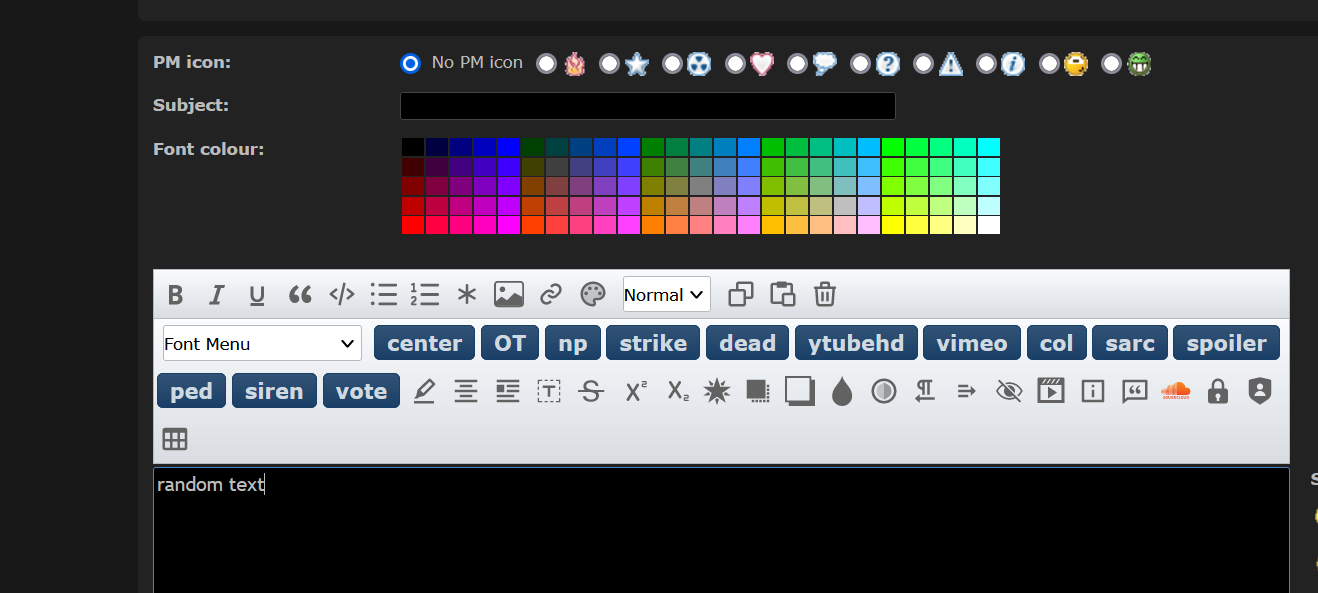Click the dead tag button

click(748, 343)
